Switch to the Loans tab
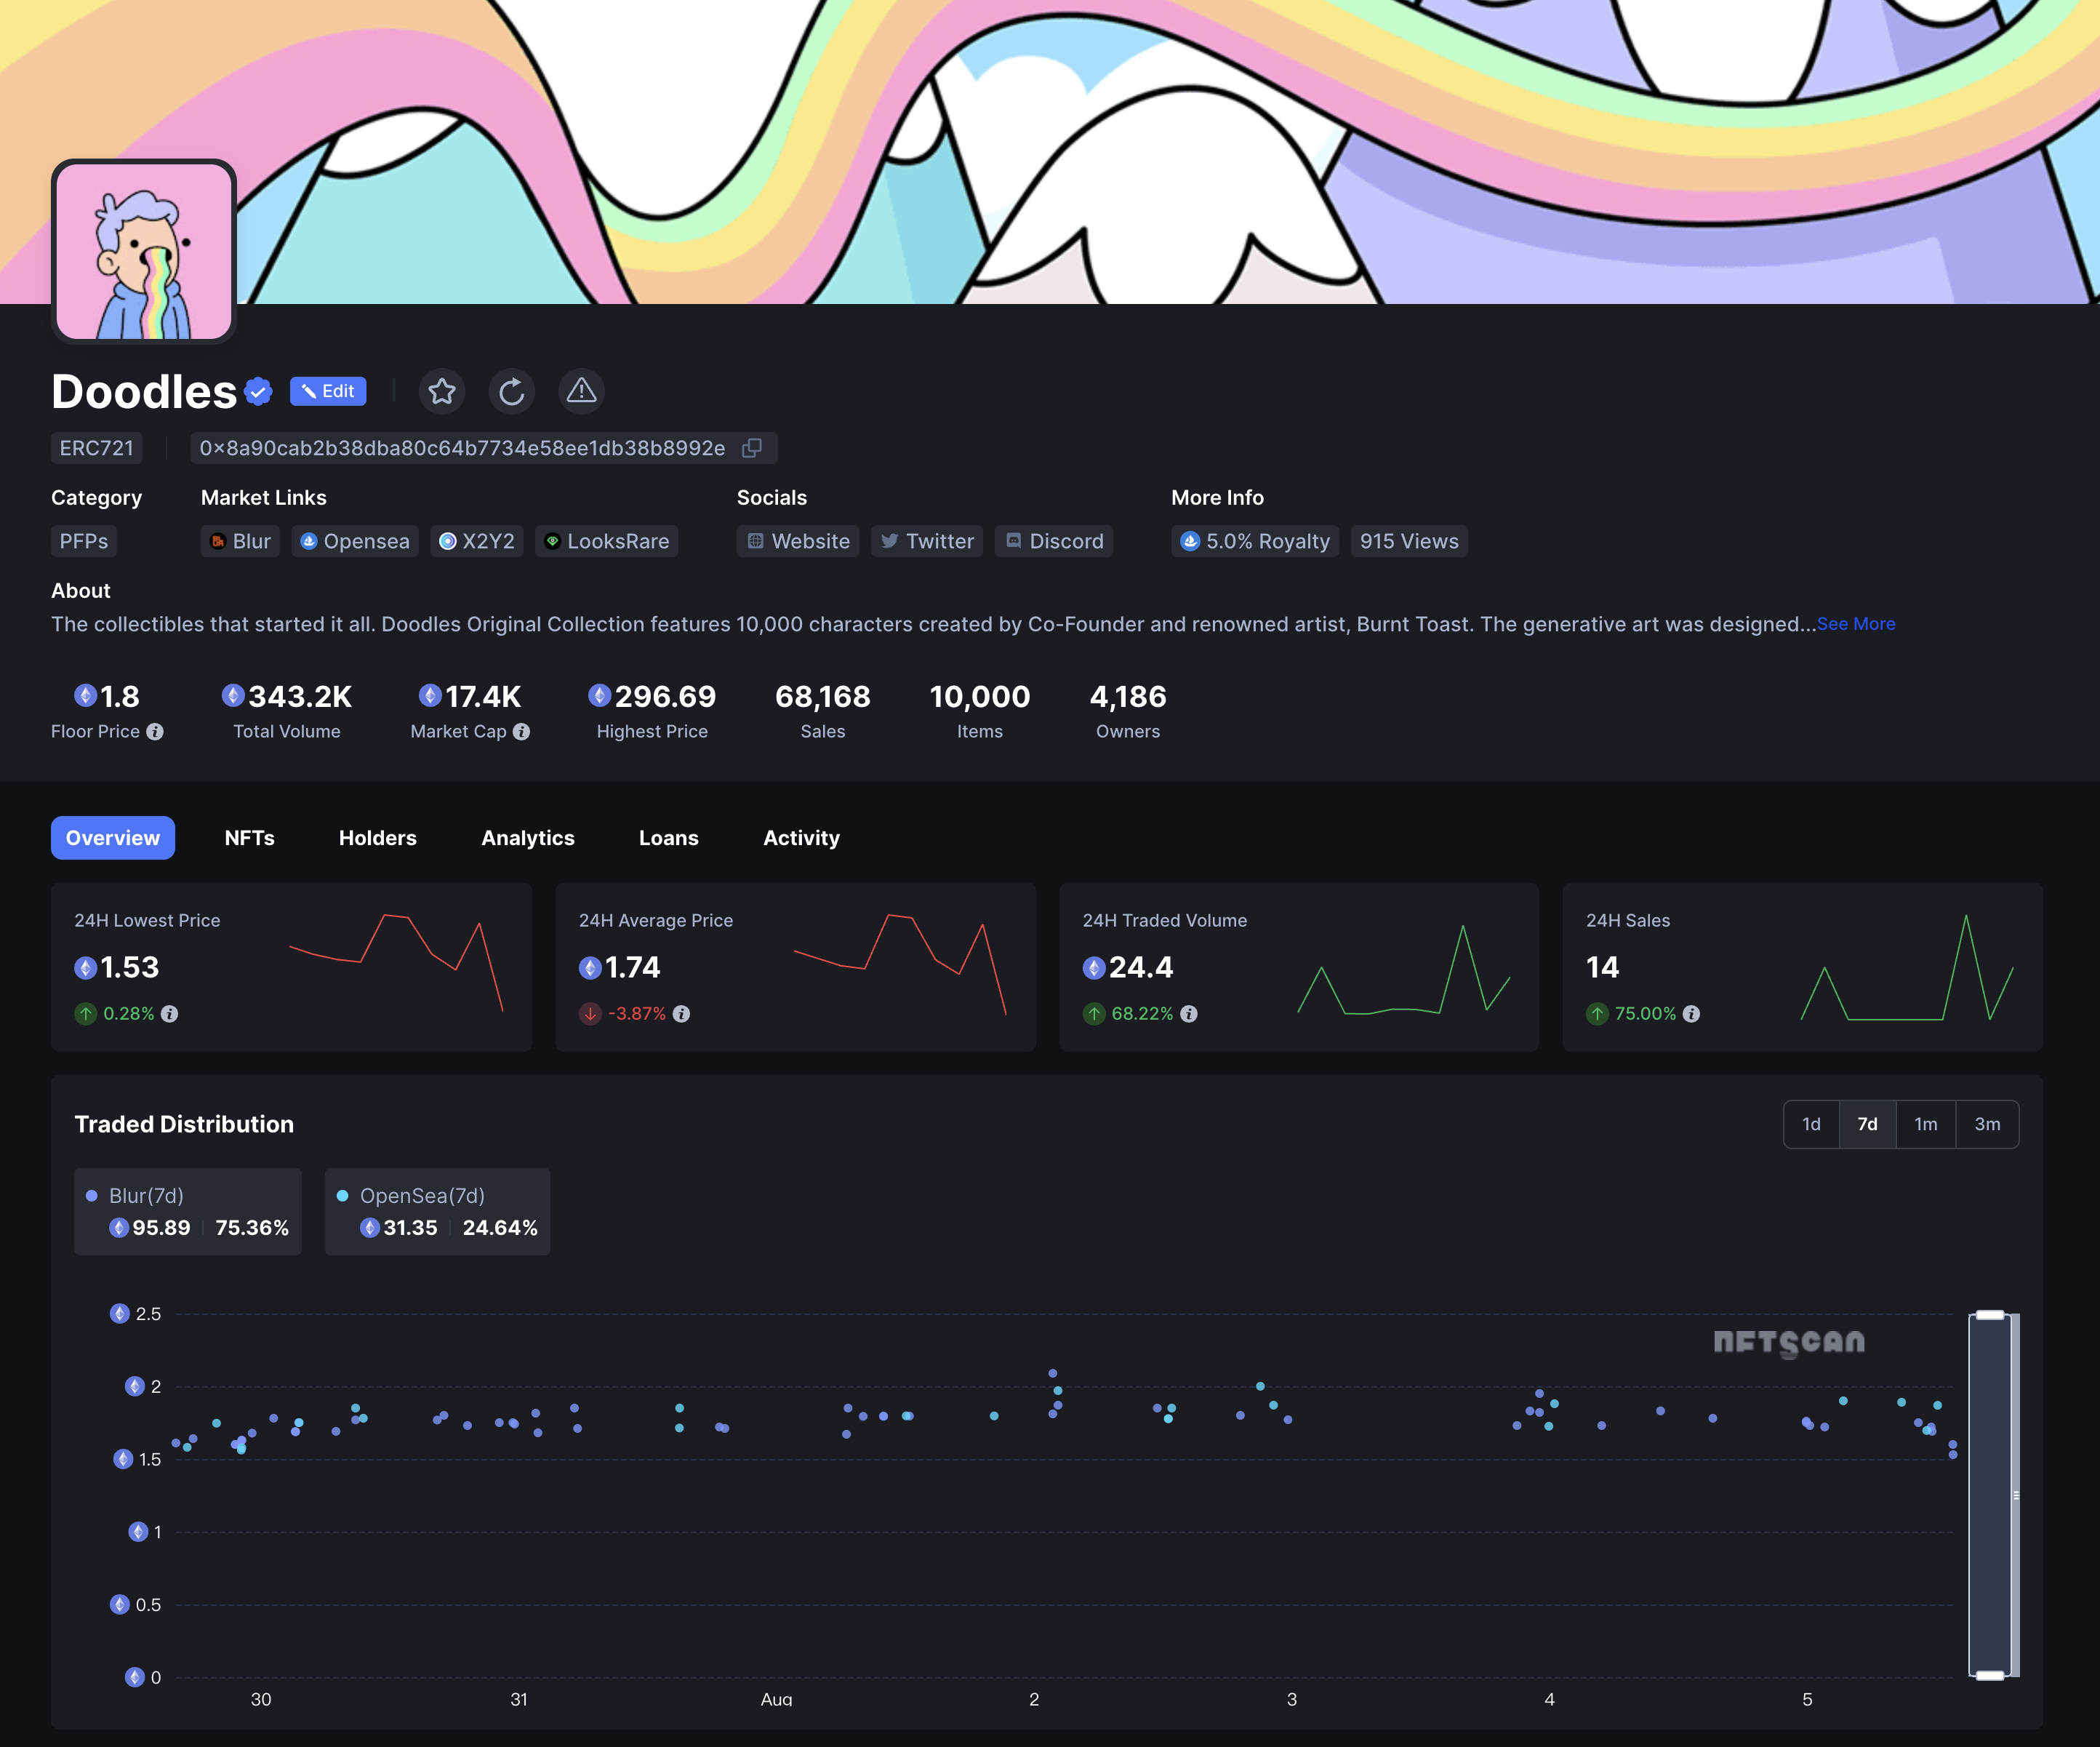Screen dimensions: 2100x1747 point(669,838)
